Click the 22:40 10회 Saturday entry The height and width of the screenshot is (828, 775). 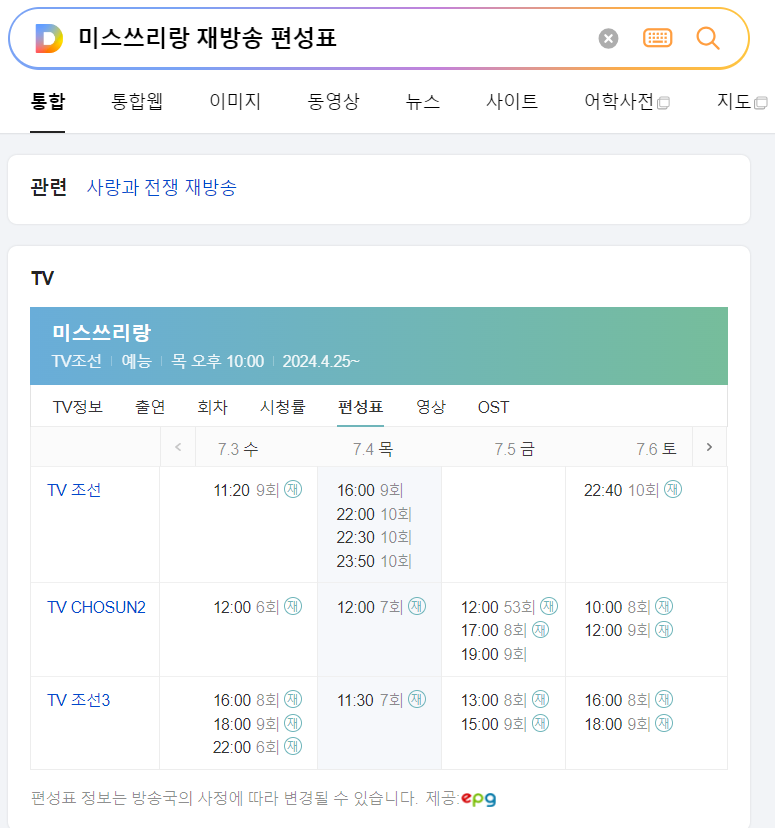621,491
